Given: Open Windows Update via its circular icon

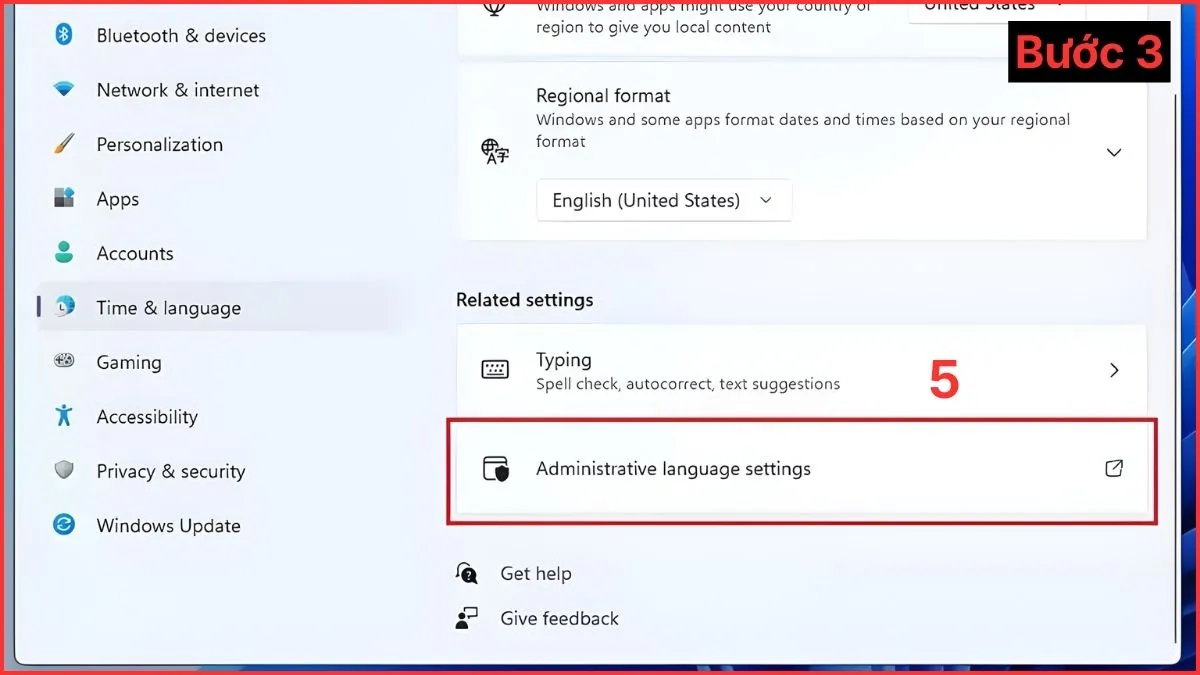Looking at the screenshot, I should (62, 525).
